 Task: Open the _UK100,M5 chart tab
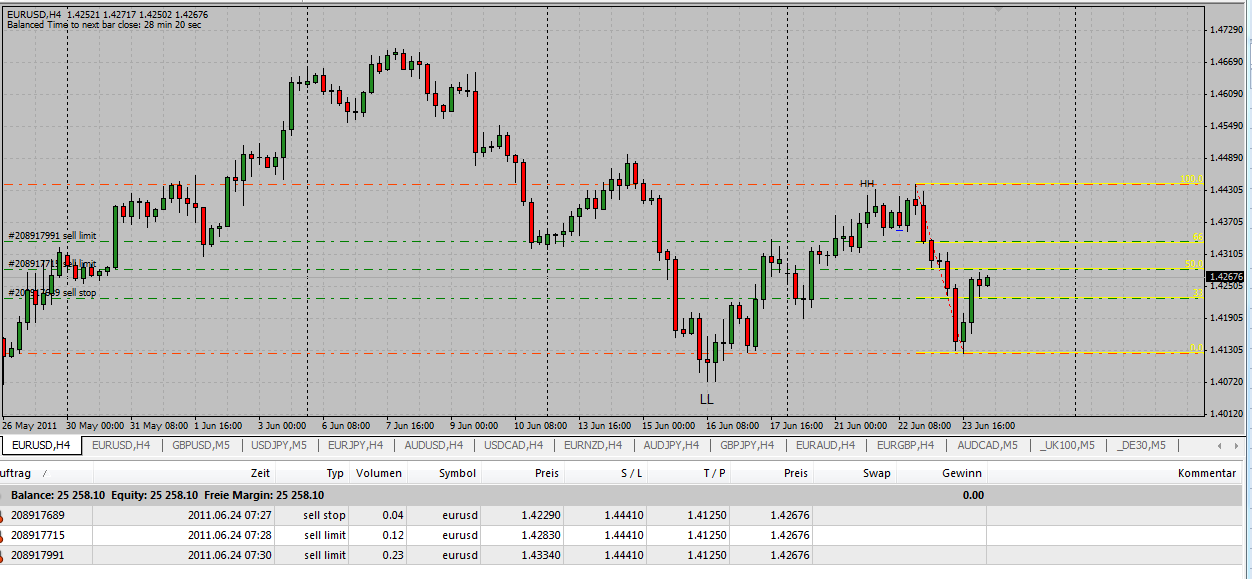click(x=1067, y=445)
